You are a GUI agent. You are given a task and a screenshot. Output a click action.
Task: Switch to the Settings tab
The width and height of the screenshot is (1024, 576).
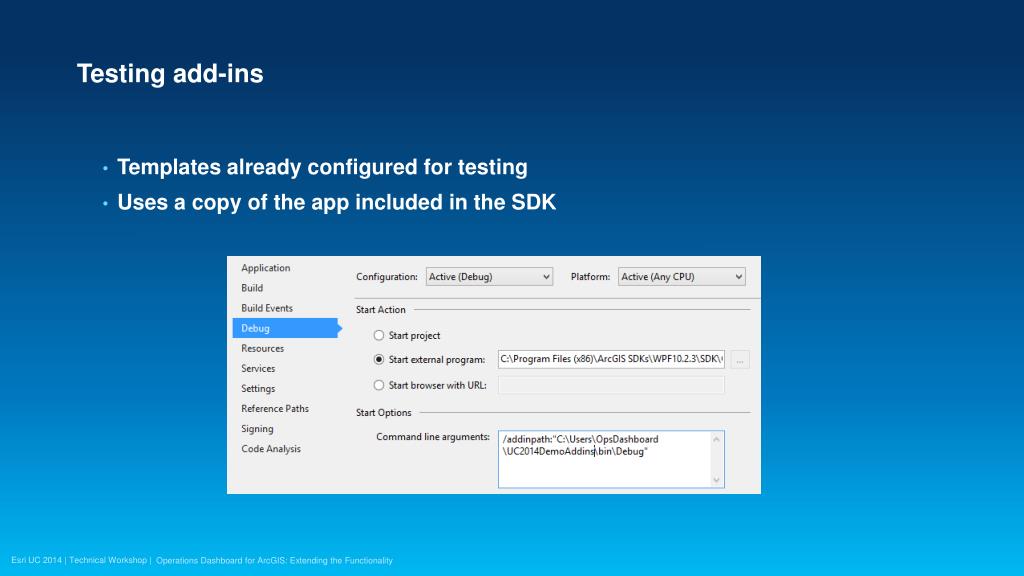pos(258,388)
